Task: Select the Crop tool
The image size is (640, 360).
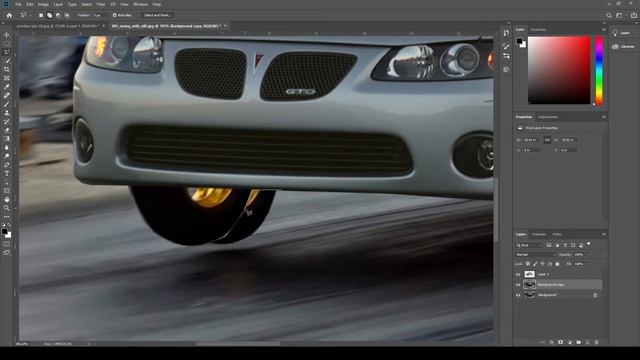Action: coord(7,69)
